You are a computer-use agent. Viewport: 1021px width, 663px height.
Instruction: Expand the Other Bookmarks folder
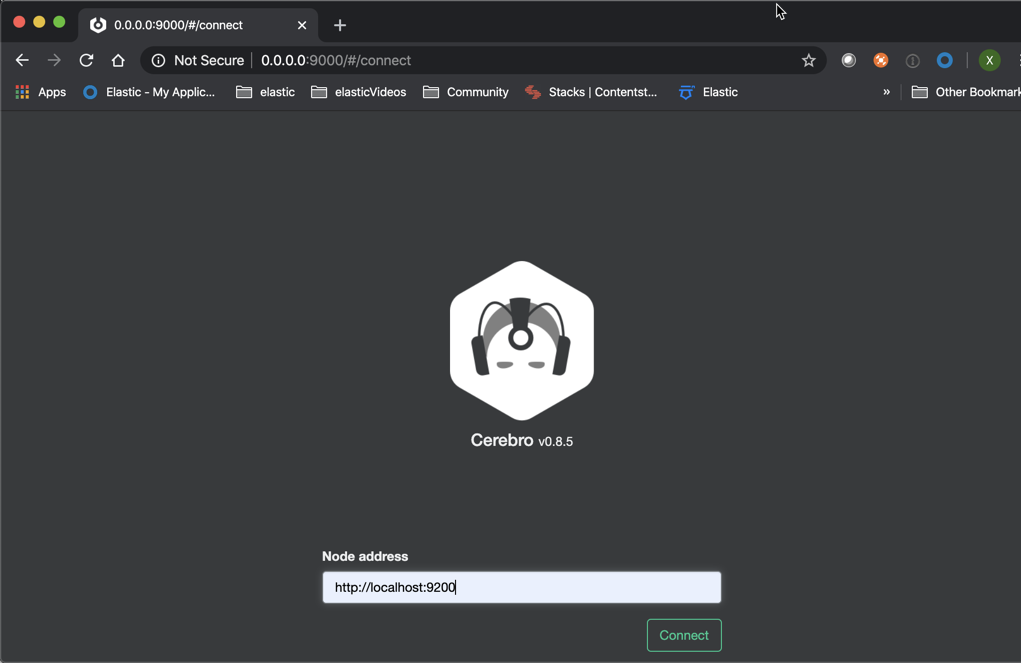[x=966, y=92]
